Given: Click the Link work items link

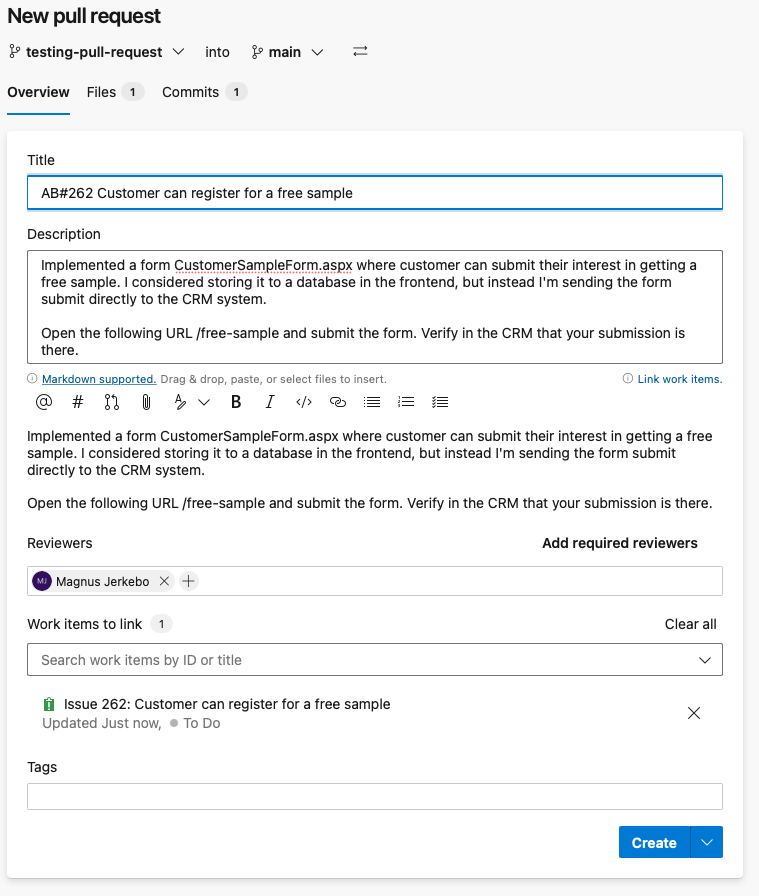Looking at the screenshot, I should 680,379.
